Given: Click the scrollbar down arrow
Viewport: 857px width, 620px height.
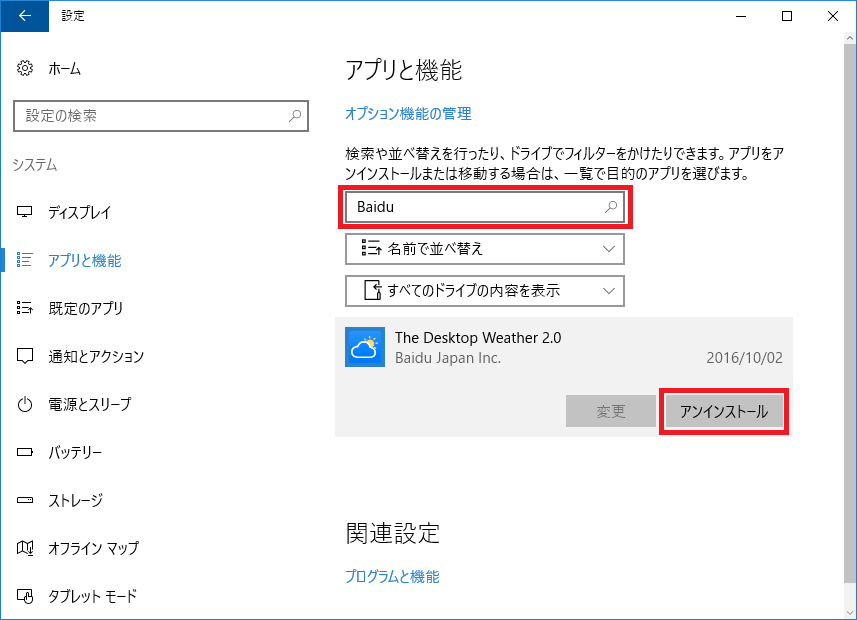Looking at the screenshot, I should 849,612.
